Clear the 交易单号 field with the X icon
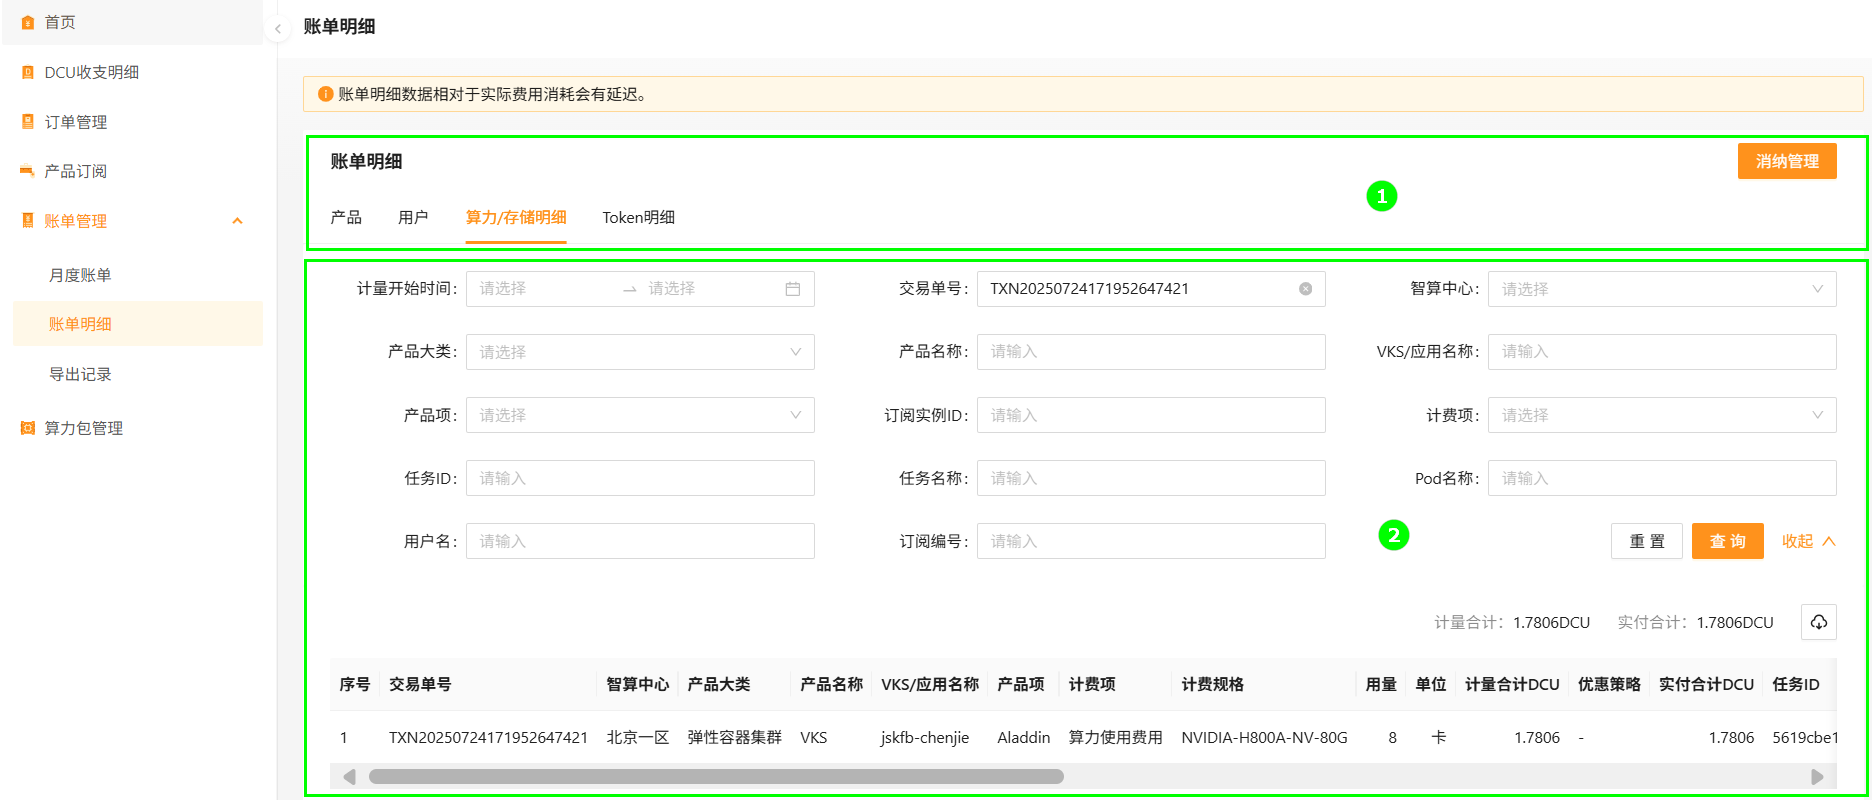1872x800 pixels. [1305, 289]
